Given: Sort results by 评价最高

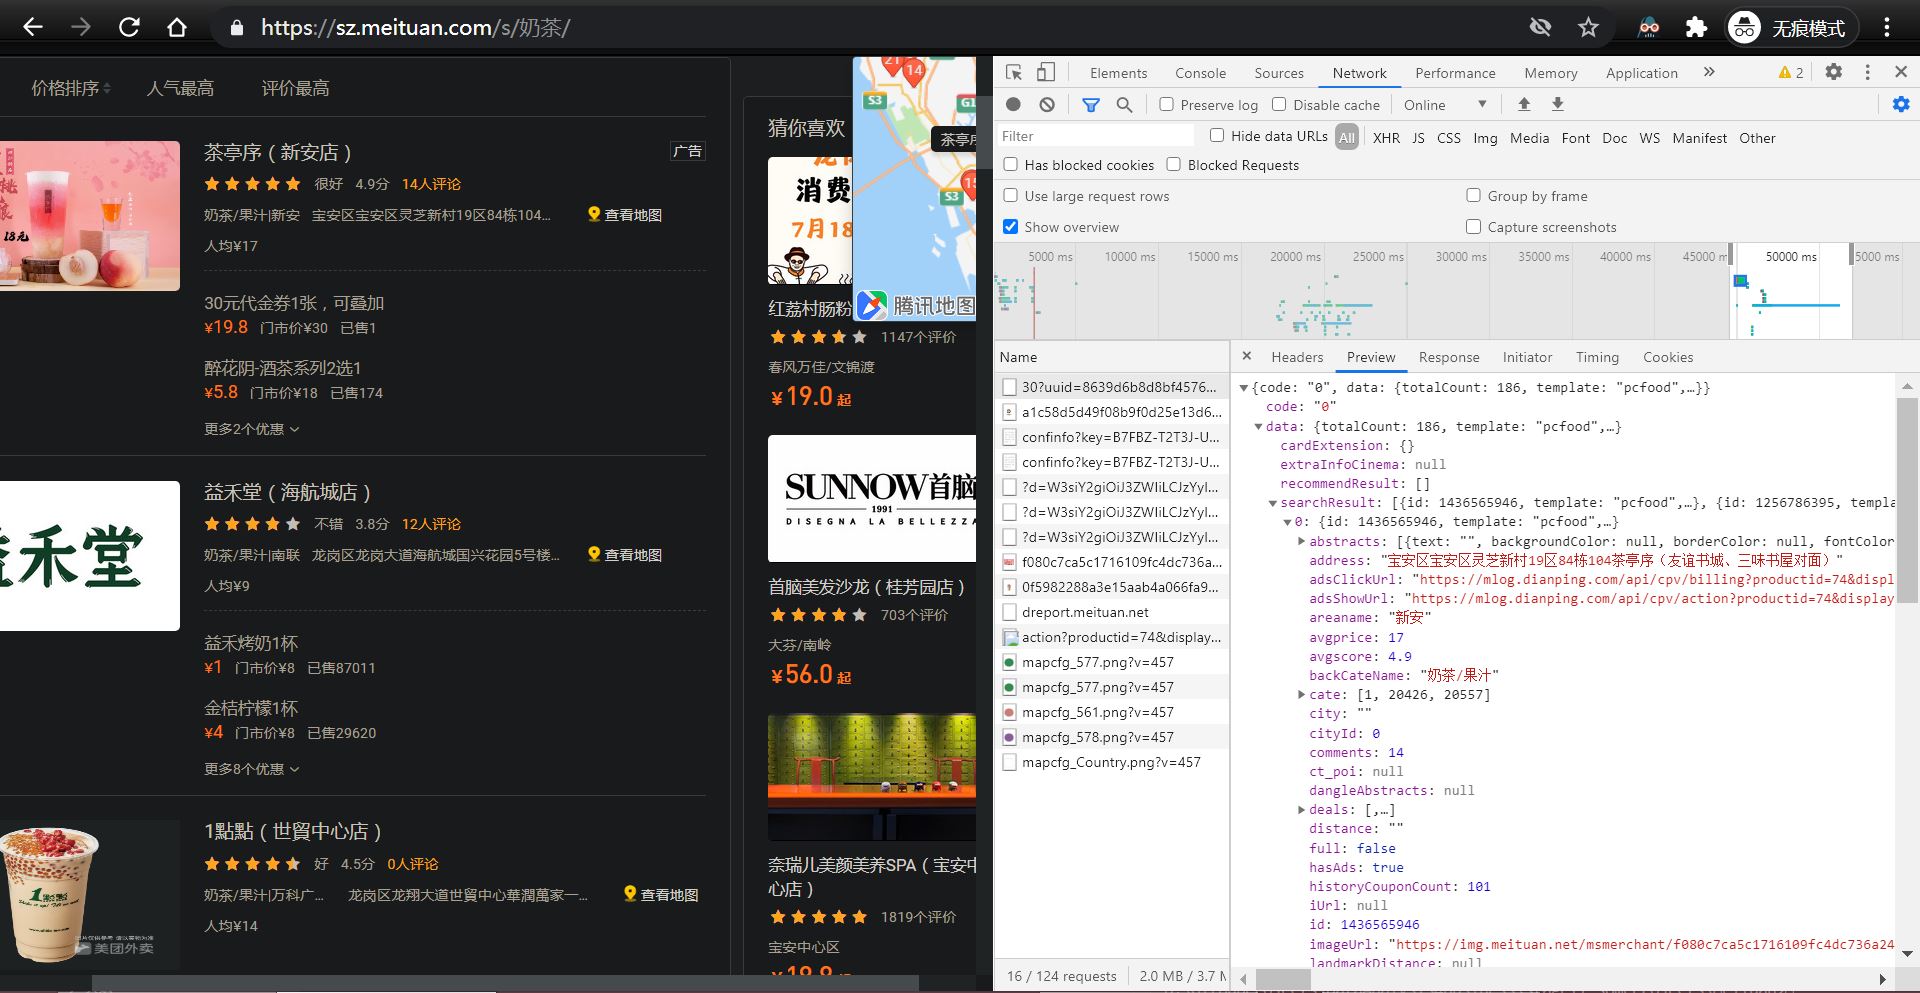Looking at the screenshot, I should coord(295,88).
